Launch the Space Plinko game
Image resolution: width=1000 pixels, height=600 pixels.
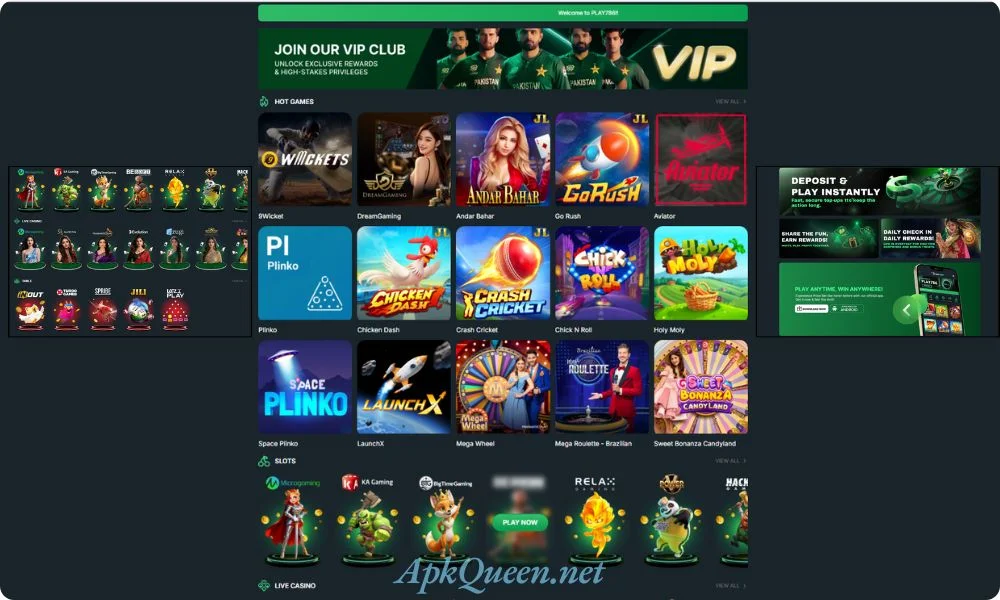(305, 387)
